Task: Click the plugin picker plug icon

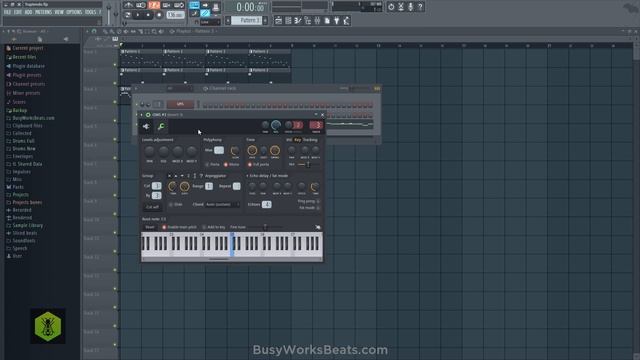Action: tap(337, 20)
